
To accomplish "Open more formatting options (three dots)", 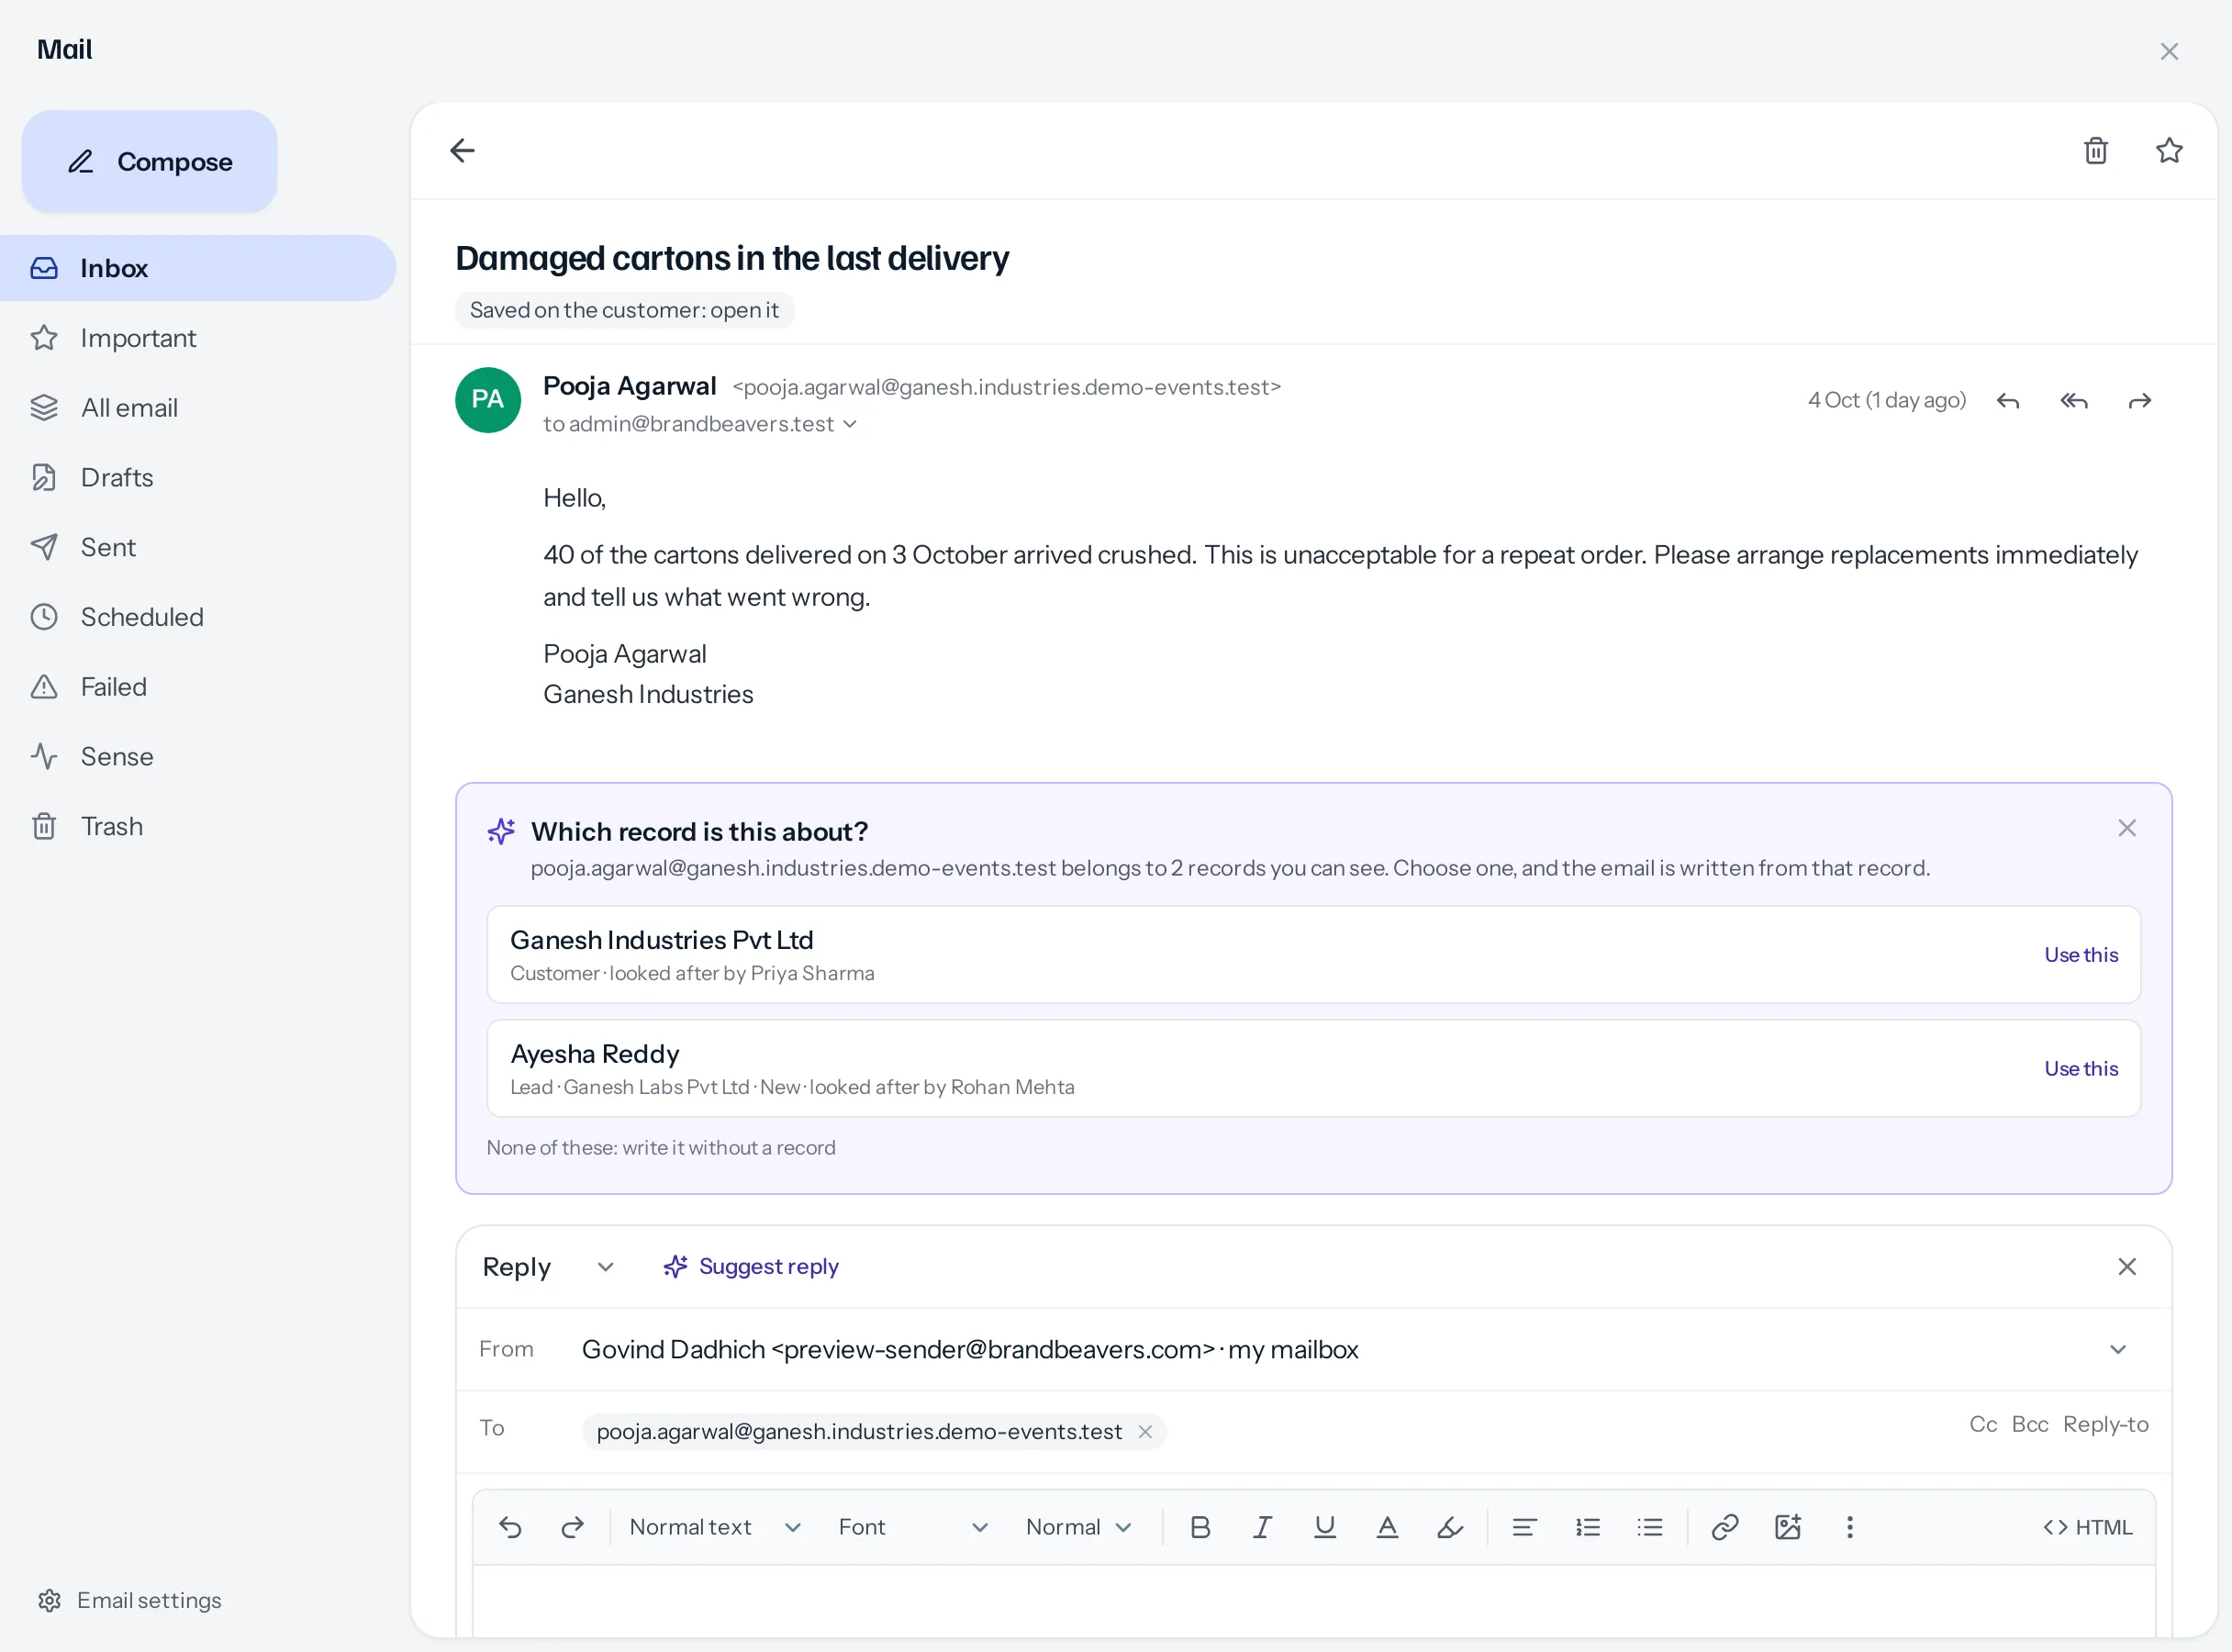I will point(1850,1527).
